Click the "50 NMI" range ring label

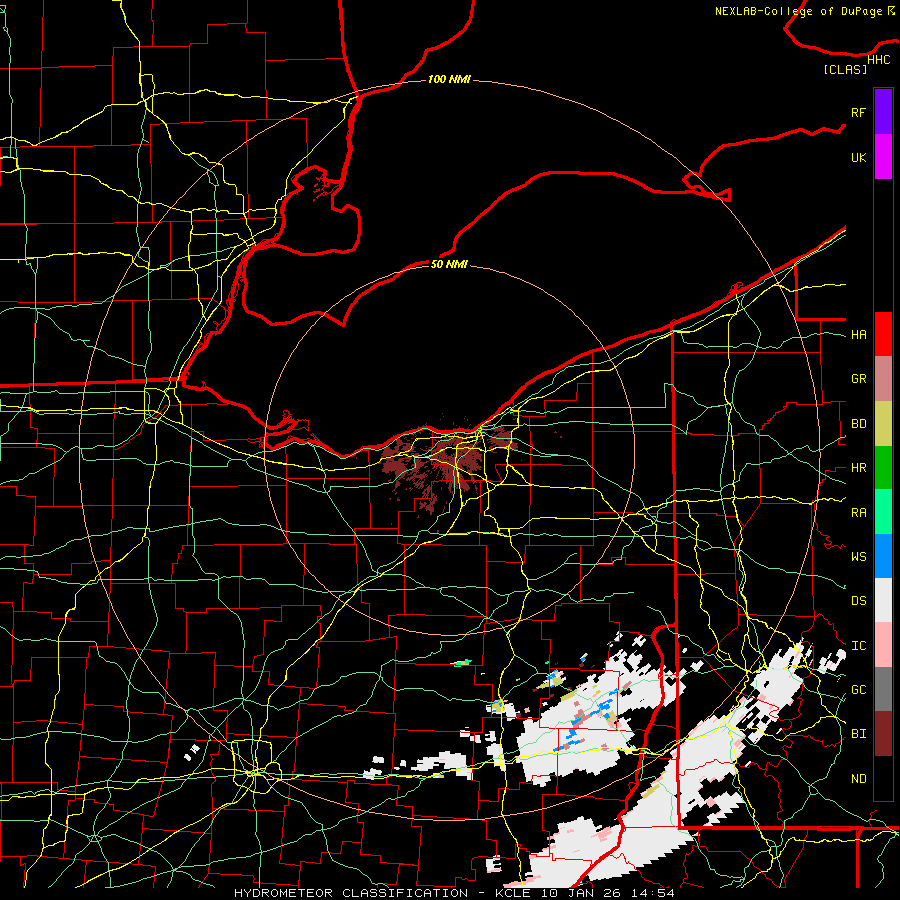pyautogui.click(x=449, y=264)
